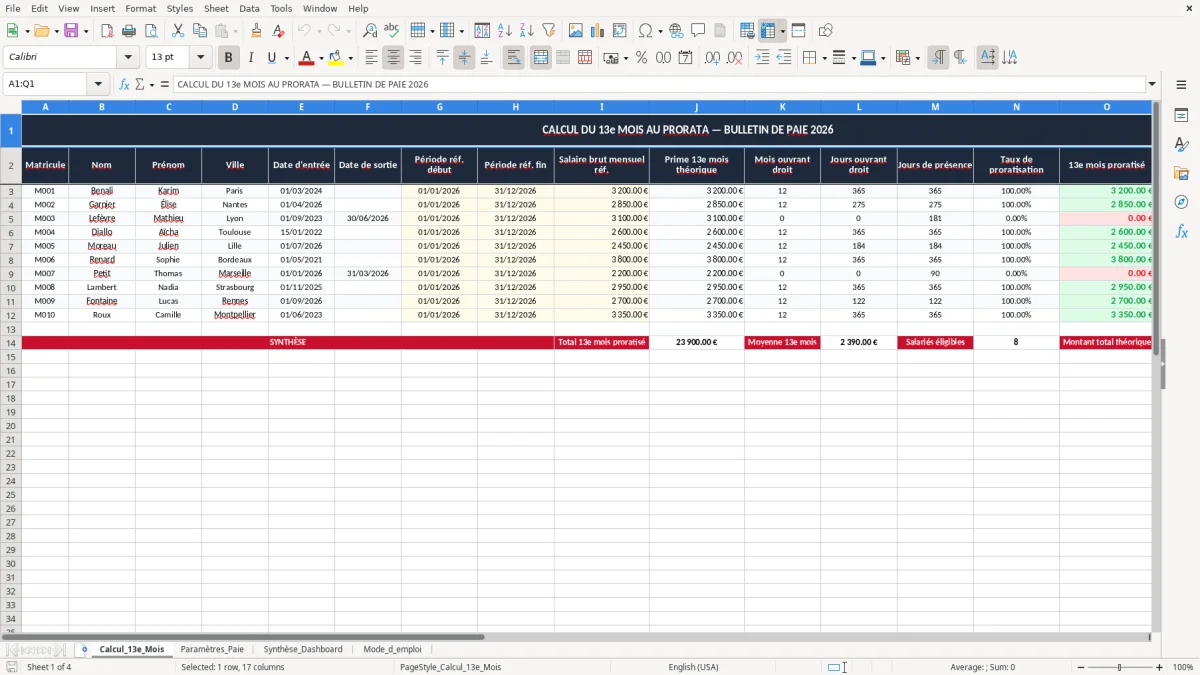Open the Calibri font name dropdown

click(x=128, y=58)
